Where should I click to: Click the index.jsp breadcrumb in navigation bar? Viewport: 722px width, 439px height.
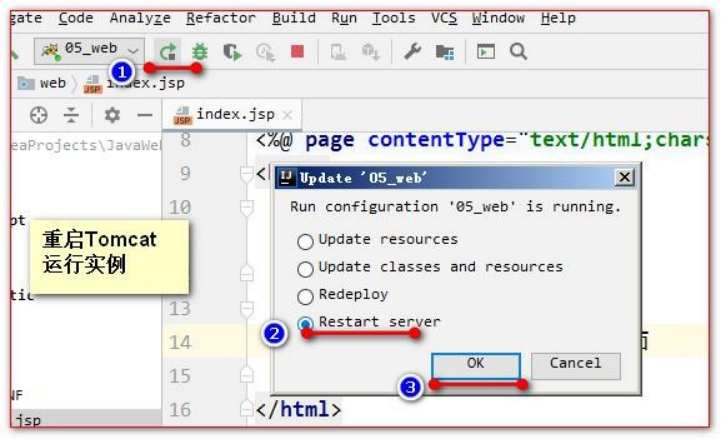pos(134,84)
